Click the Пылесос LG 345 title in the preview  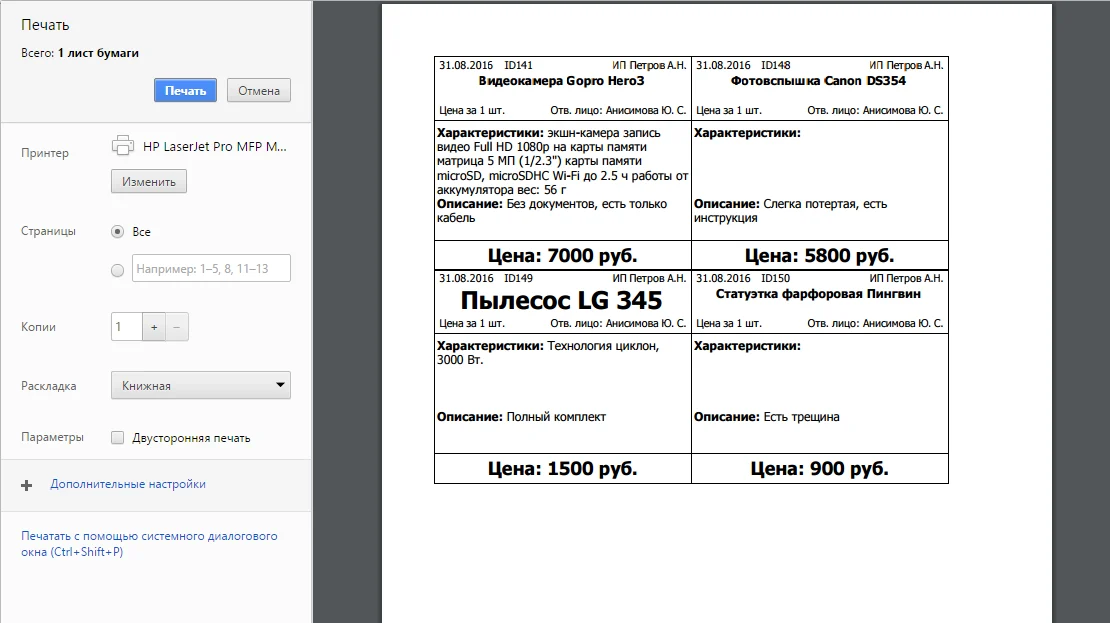pyautogui.click(x=561, y=300)
